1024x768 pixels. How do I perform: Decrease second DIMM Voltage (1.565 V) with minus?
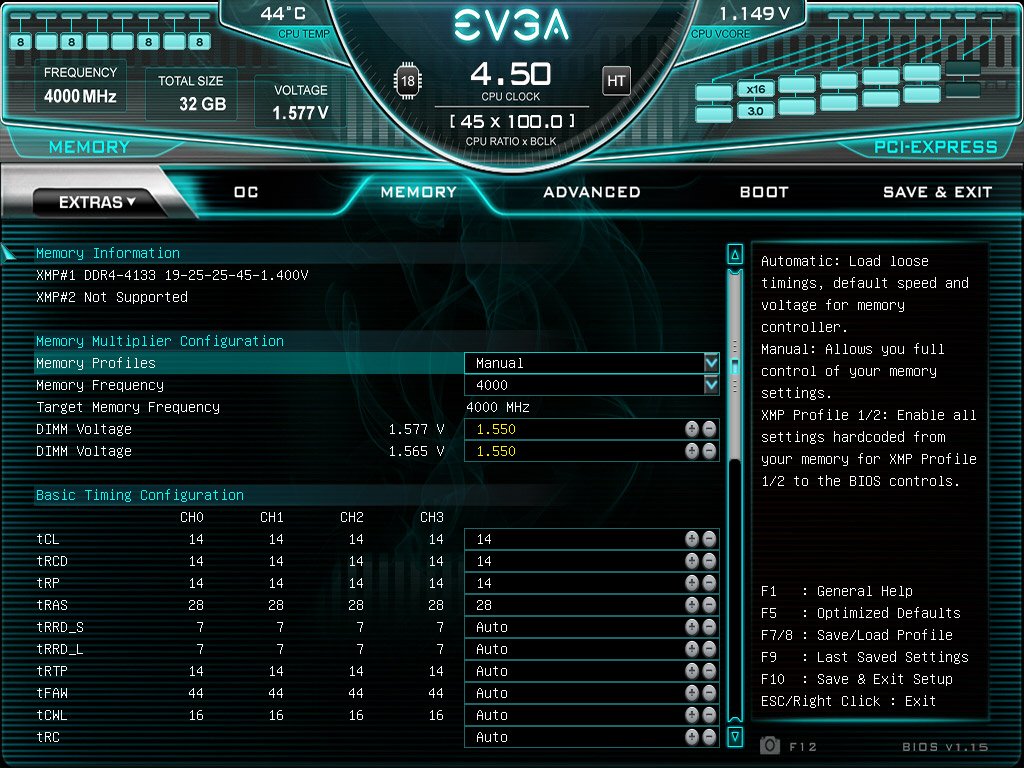(x=709, y=451)
